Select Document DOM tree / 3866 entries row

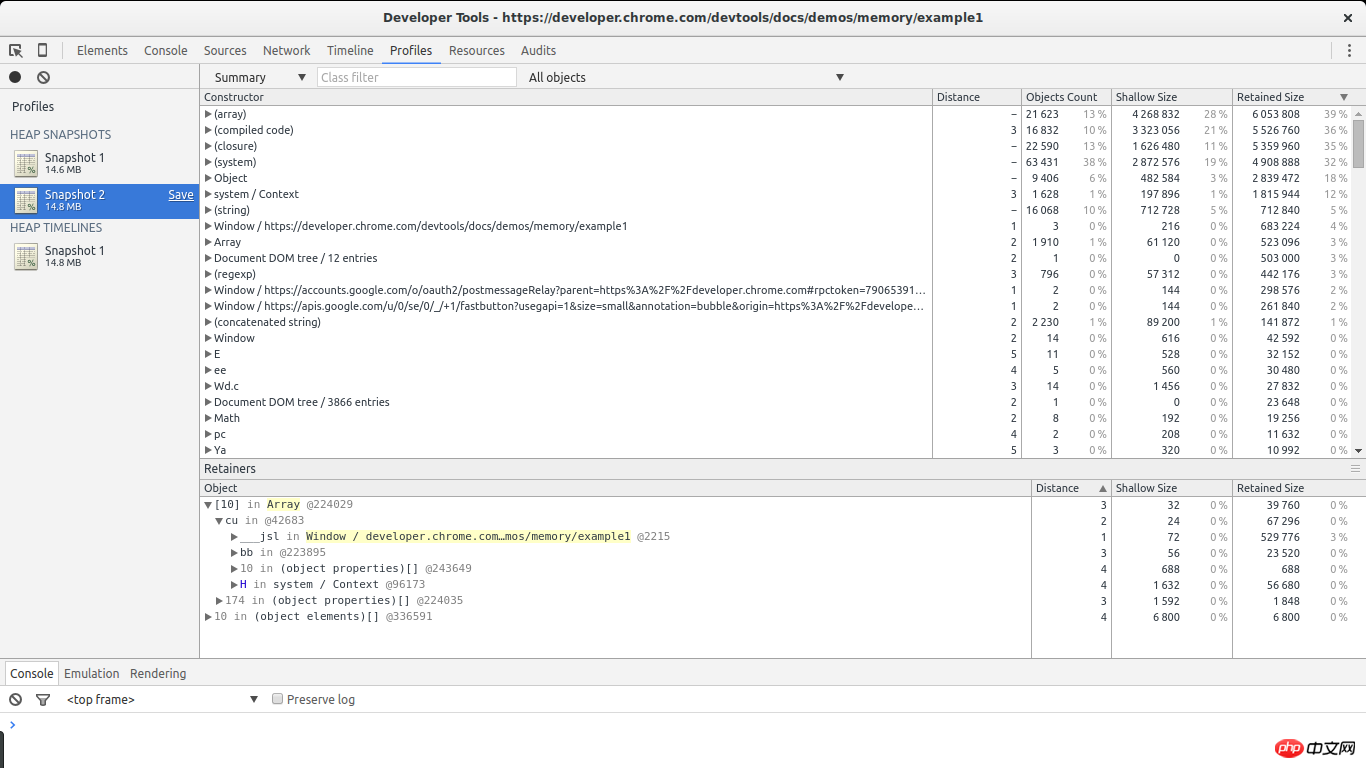[x=776, y=402]
